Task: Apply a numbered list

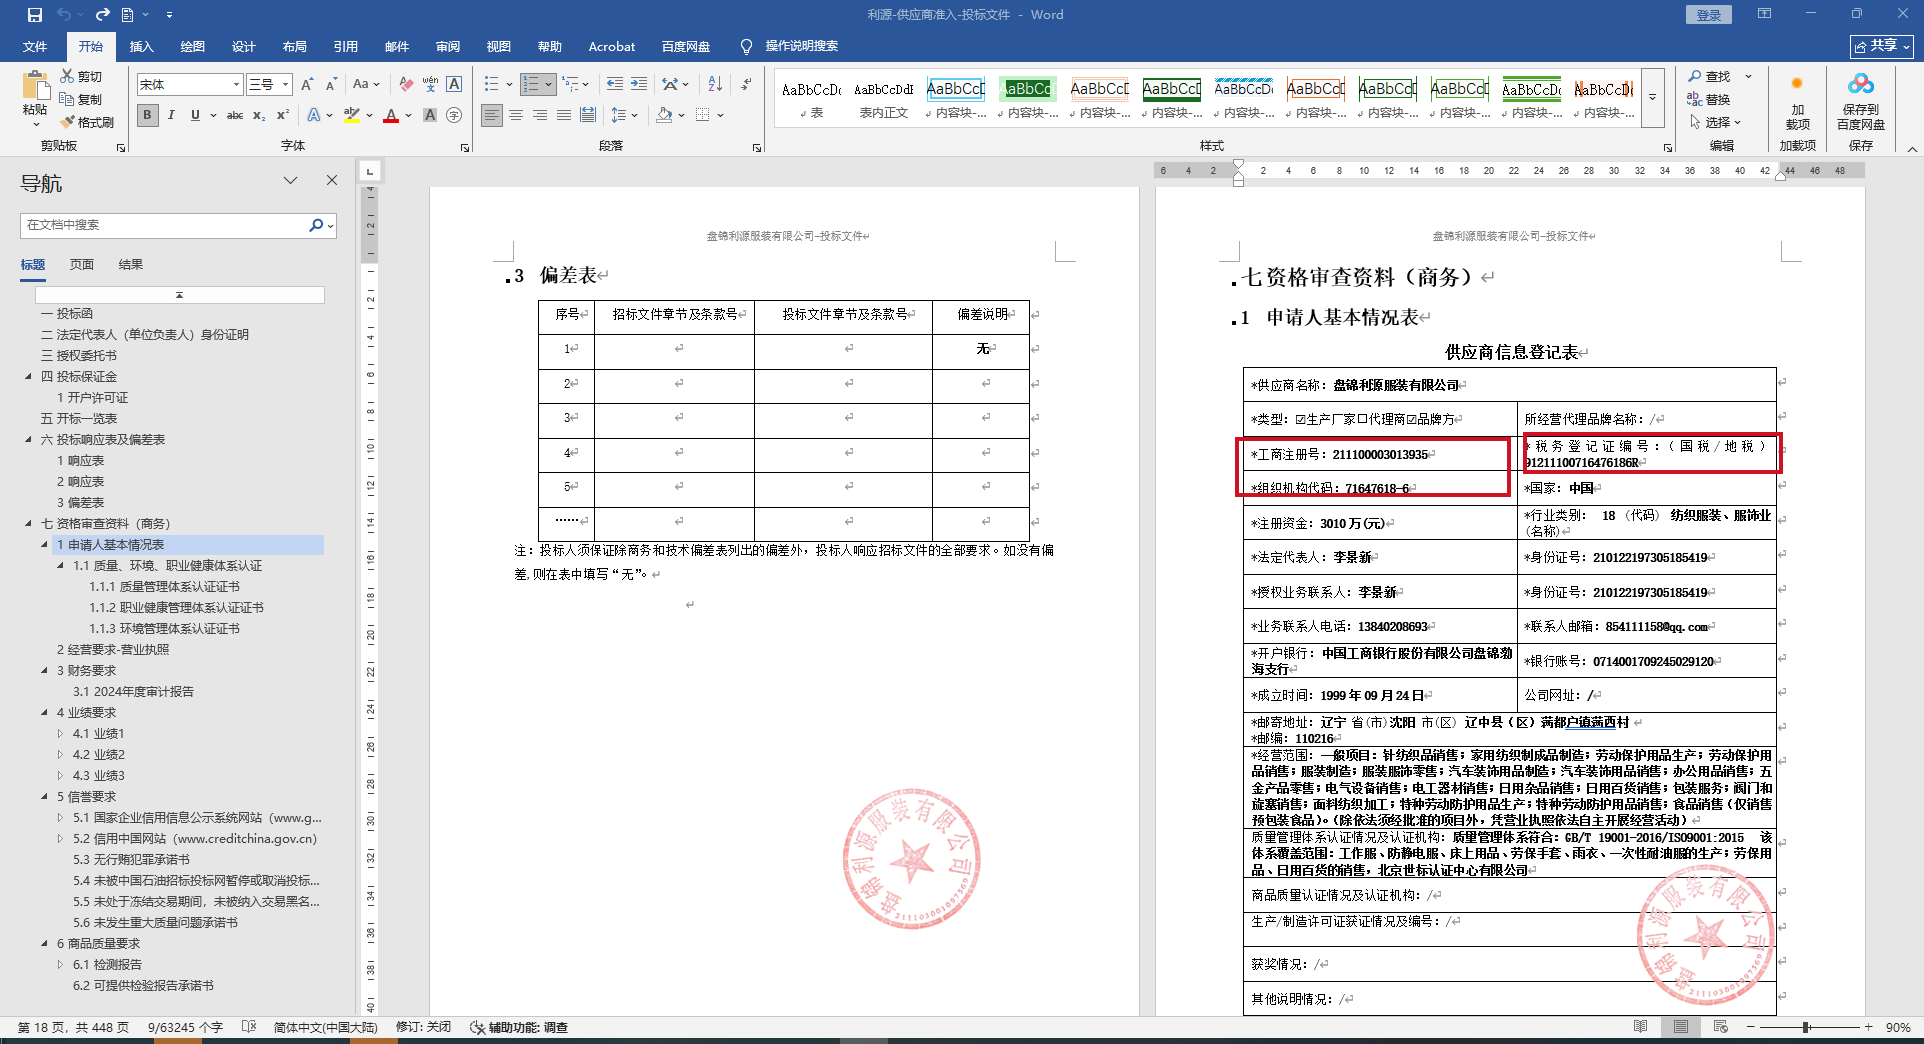Action: click(x=531, y=85)
